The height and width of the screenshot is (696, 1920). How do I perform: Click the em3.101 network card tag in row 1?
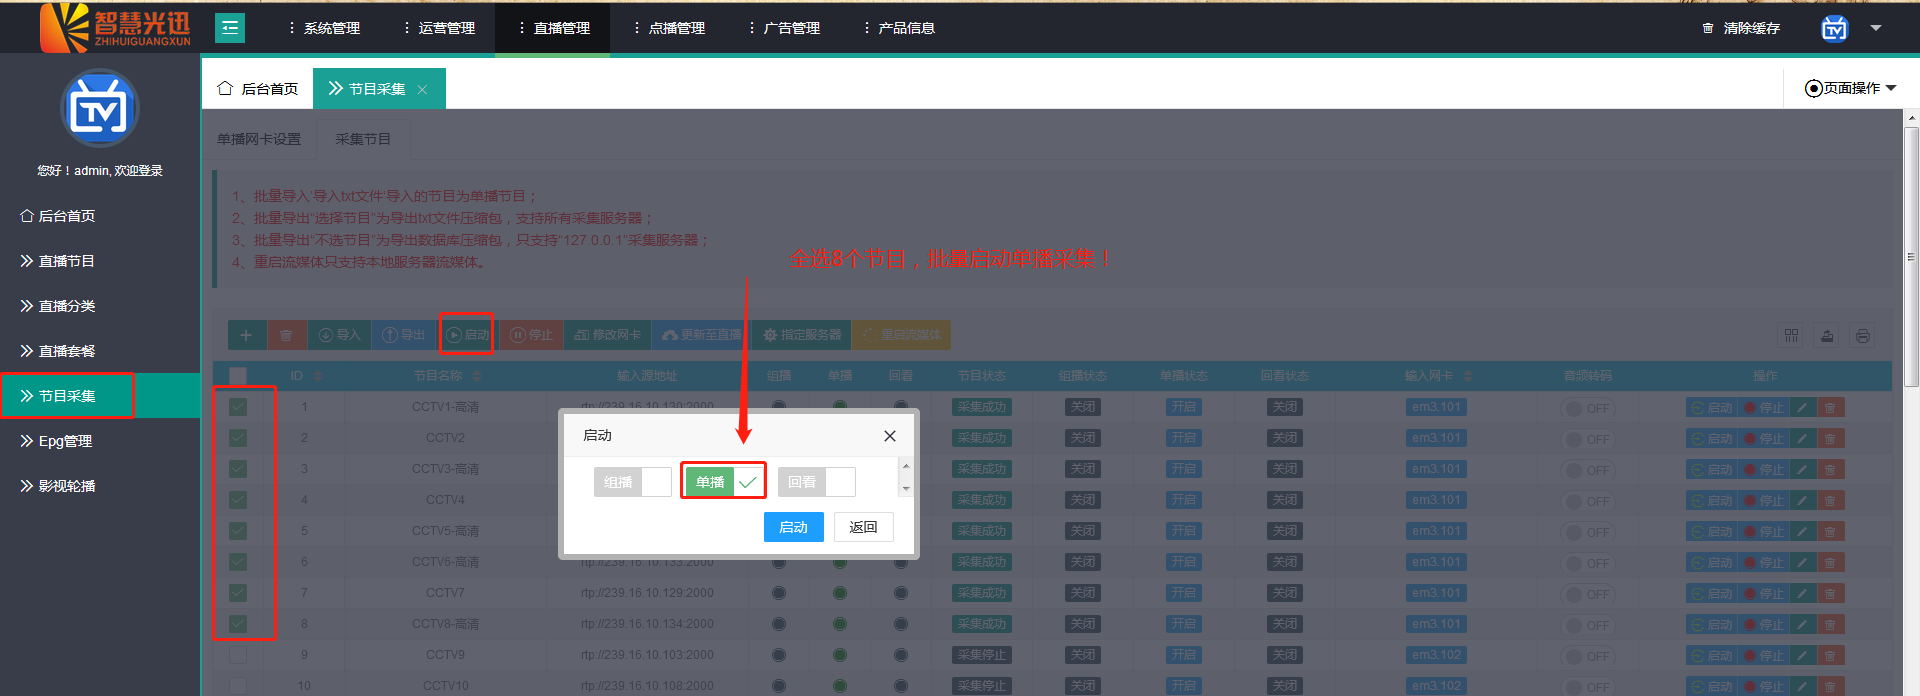[x=1437, y=407]
